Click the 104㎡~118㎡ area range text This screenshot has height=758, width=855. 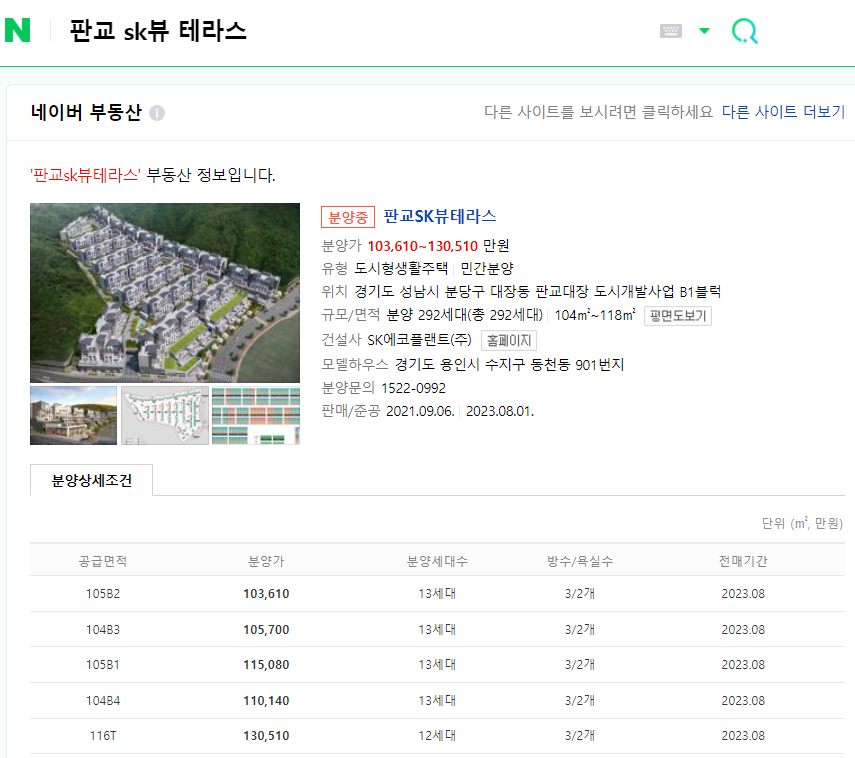(595, 315)
